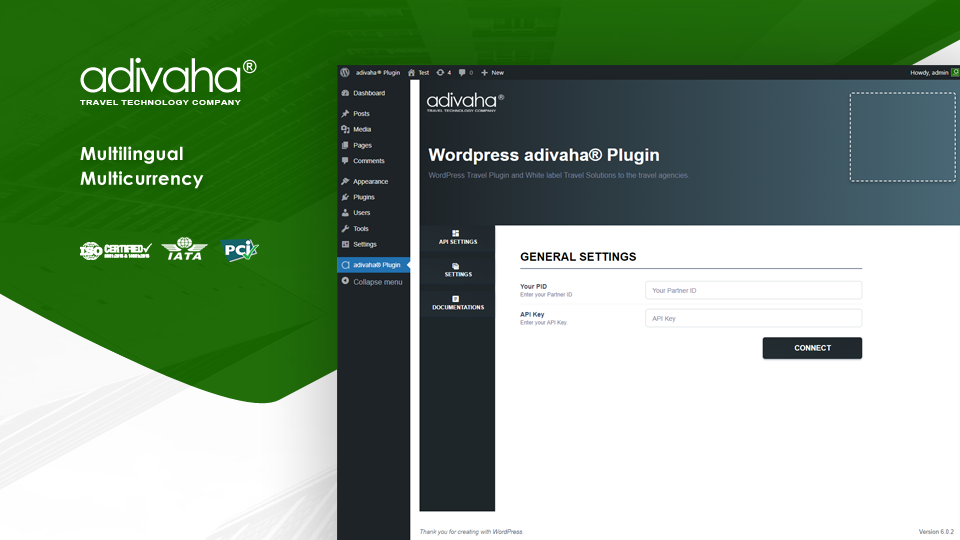
Task: Open the updates icon showing 4
Action: pos(443,72)
